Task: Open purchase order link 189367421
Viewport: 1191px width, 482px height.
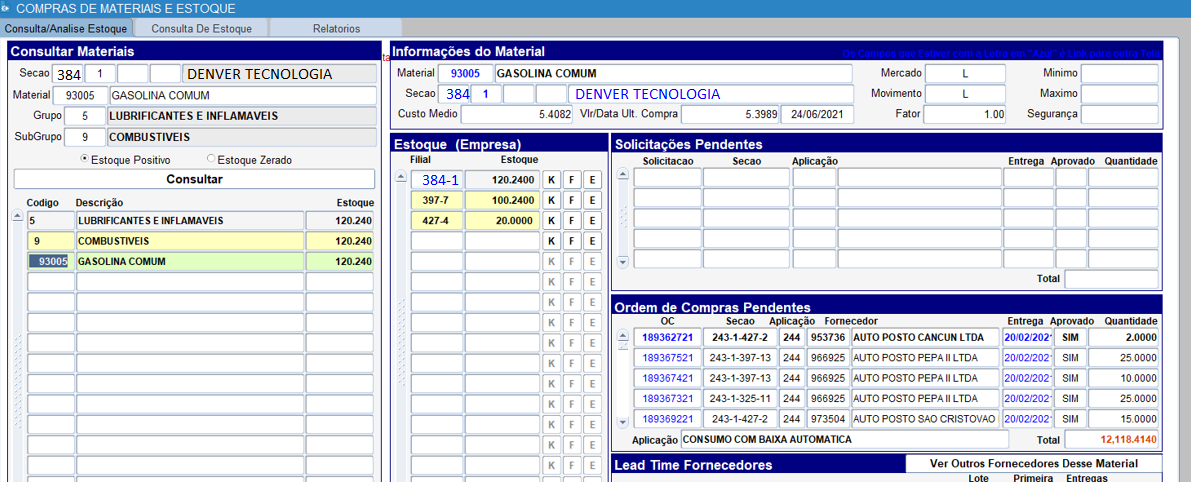Action: pos(667,377)
